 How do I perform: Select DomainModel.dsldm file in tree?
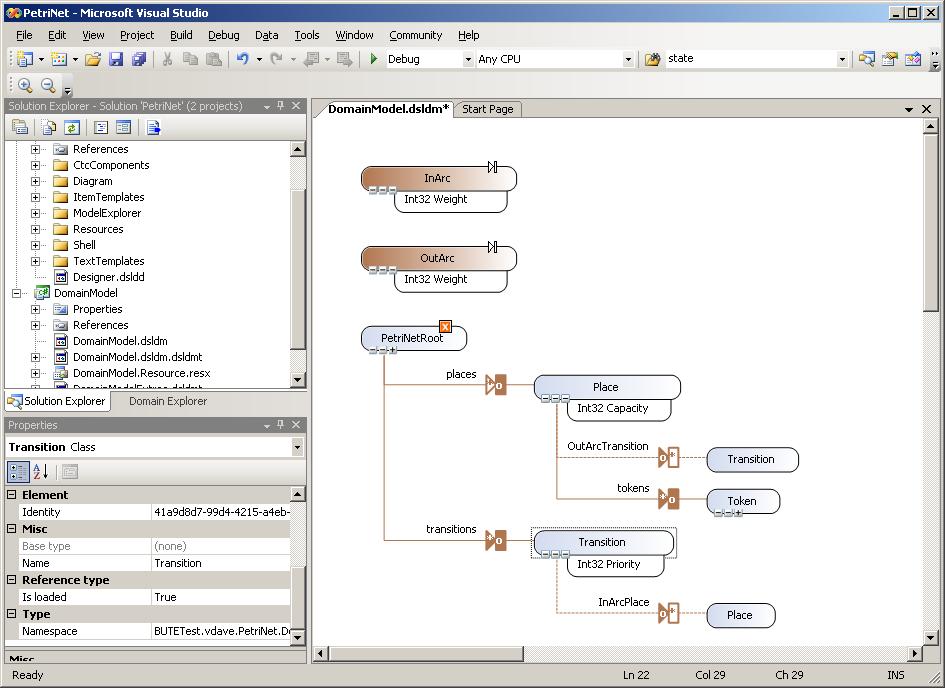point(120,341)
